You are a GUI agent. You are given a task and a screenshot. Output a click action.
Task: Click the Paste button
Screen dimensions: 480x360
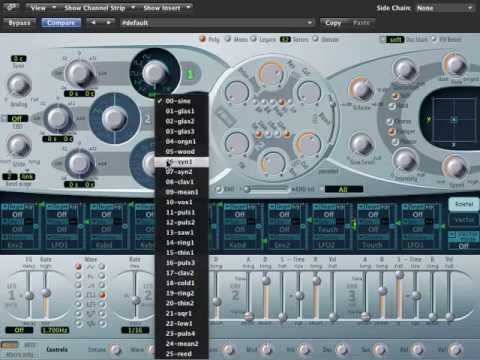pyautogui.click(x=361, y=23)
